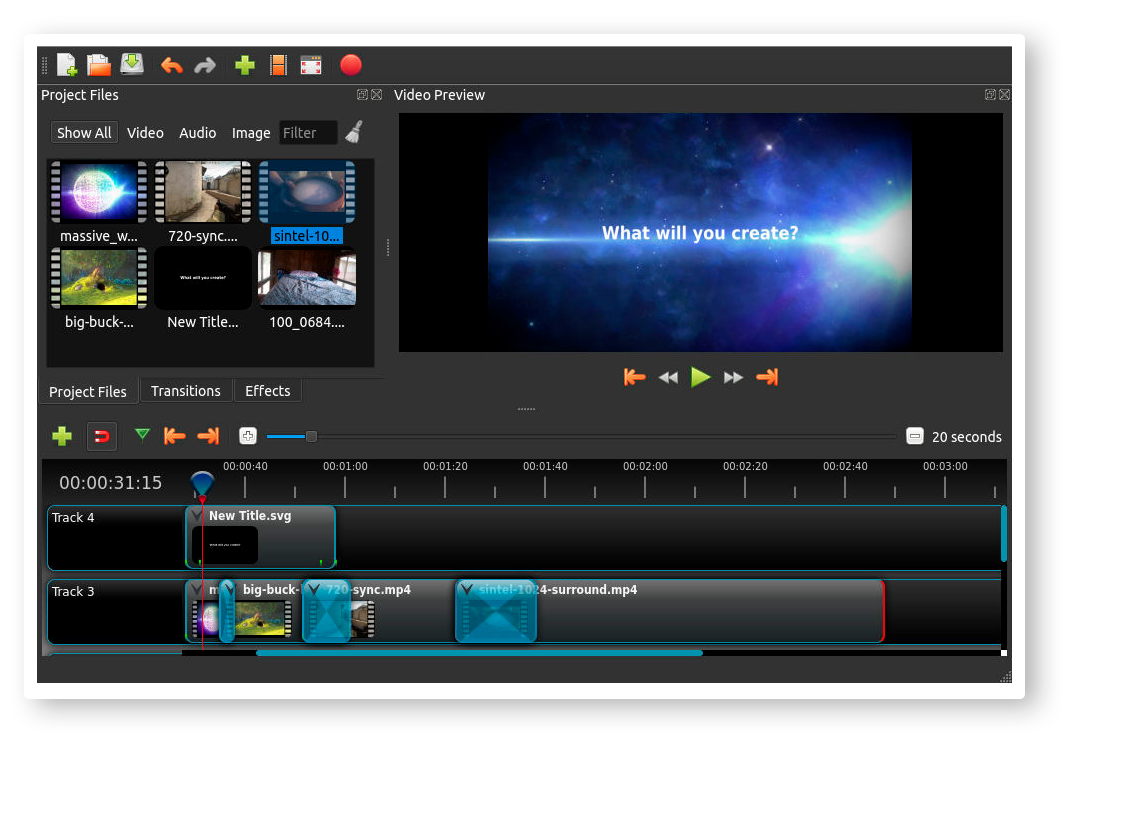Zoom in the timeline with the plus icon
Screen dimensions: 1143x822
(248, 436)
